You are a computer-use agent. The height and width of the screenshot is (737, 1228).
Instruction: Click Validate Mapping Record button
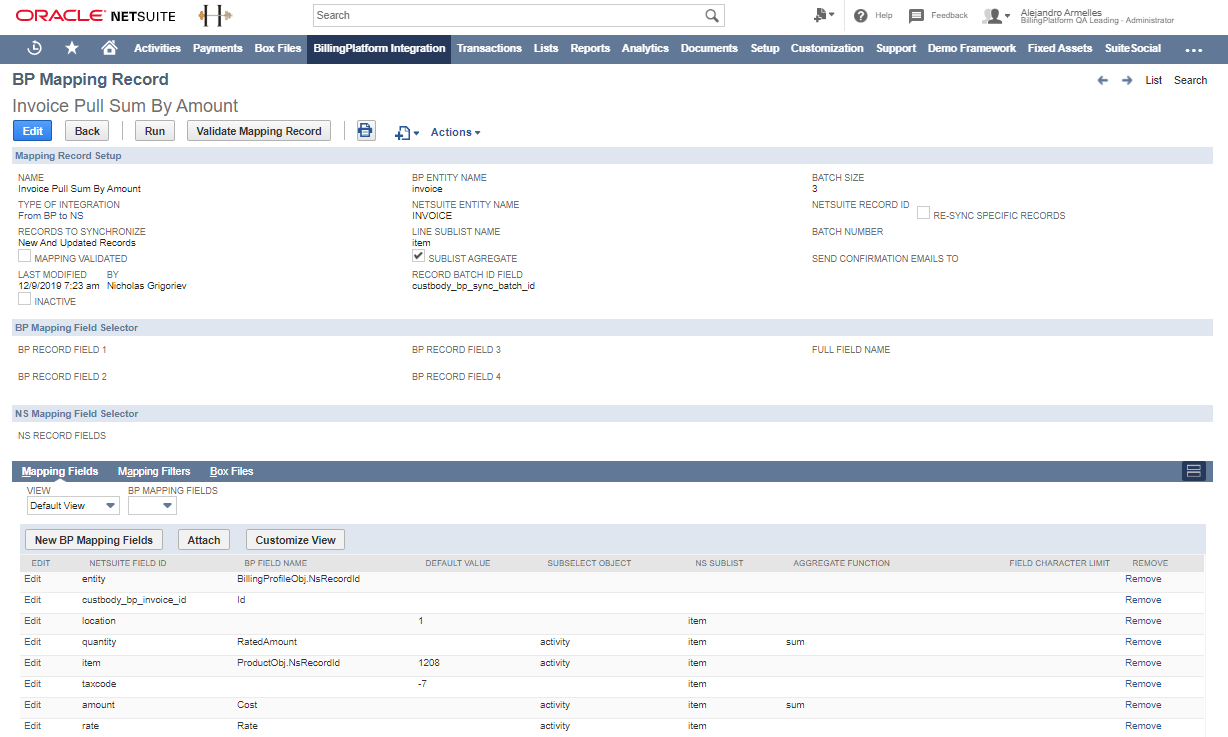click(259, 131)
